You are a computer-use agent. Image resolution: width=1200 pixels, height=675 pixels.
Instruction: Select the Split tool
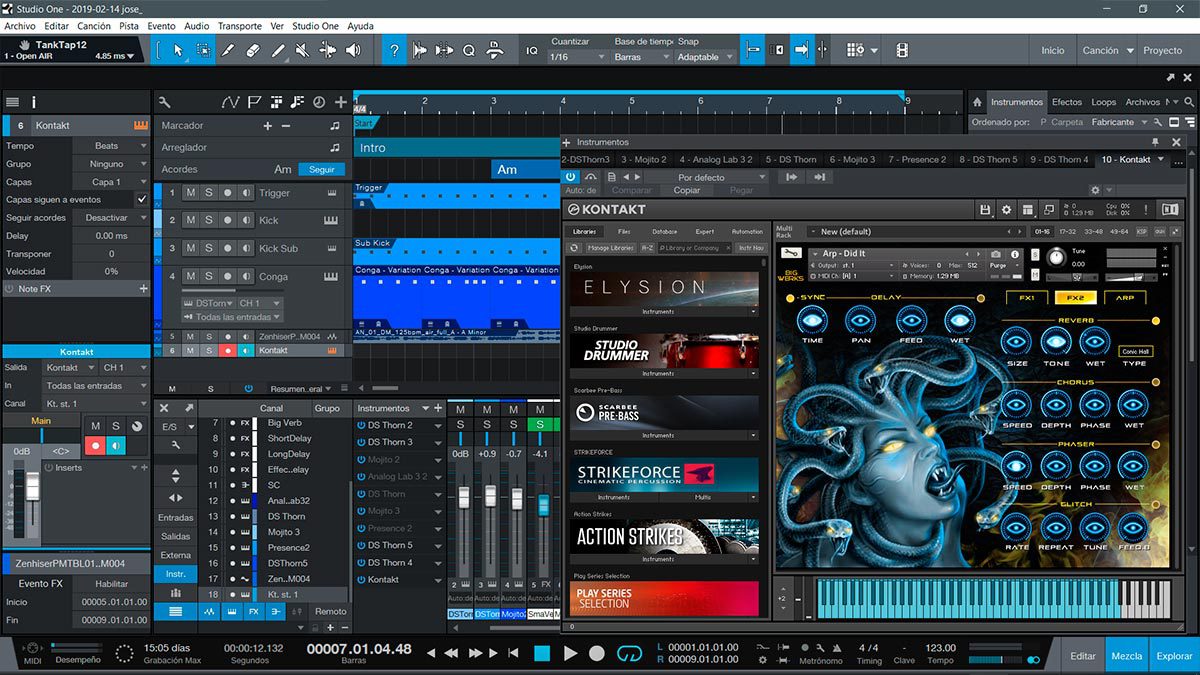pos(228,50)
